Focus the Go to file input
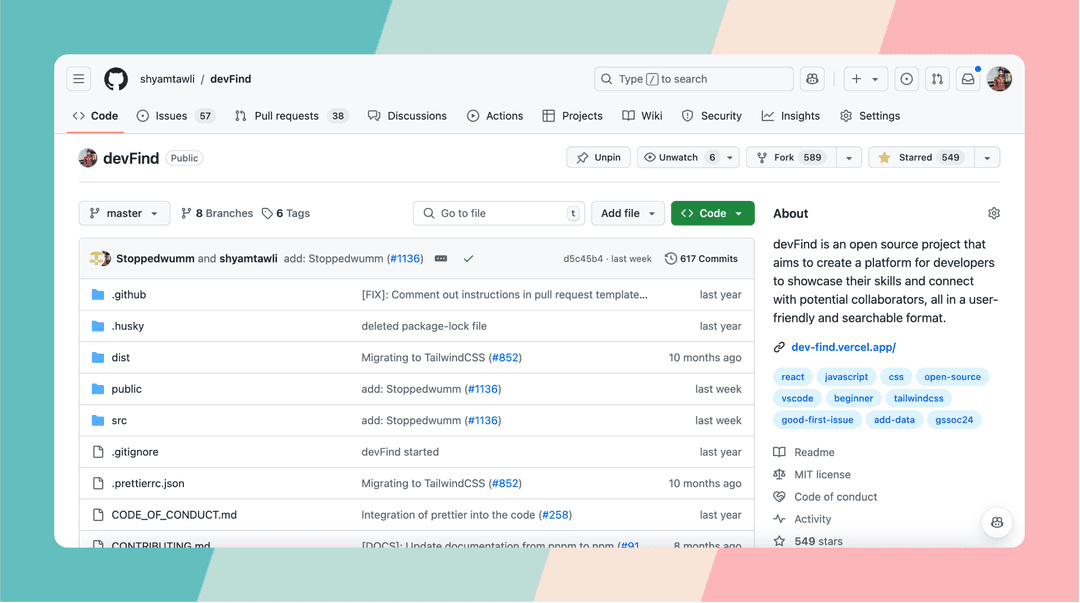 coord(499,214)
